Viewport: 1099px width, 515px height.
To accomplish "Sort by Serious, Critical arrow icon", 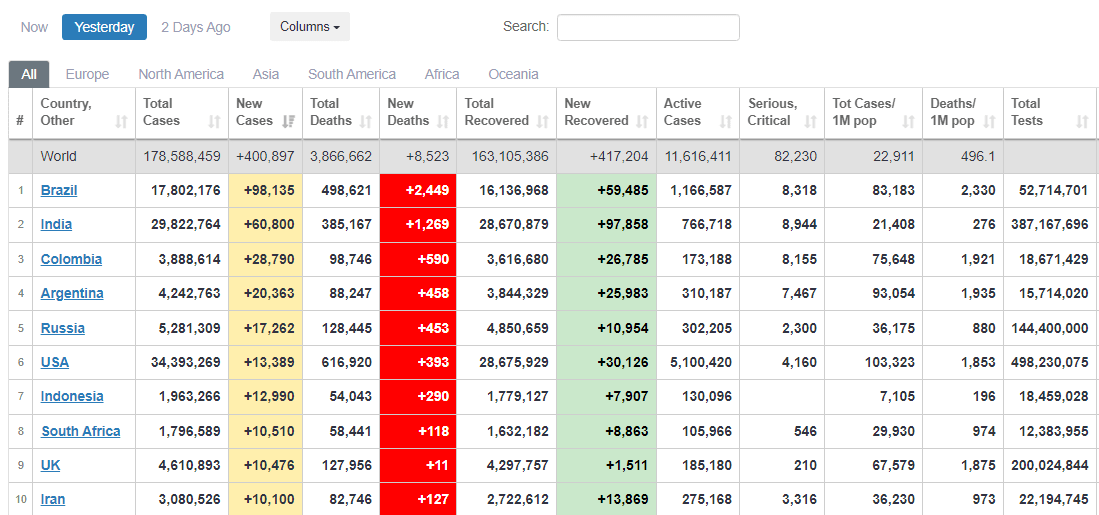I will point(811,121).
